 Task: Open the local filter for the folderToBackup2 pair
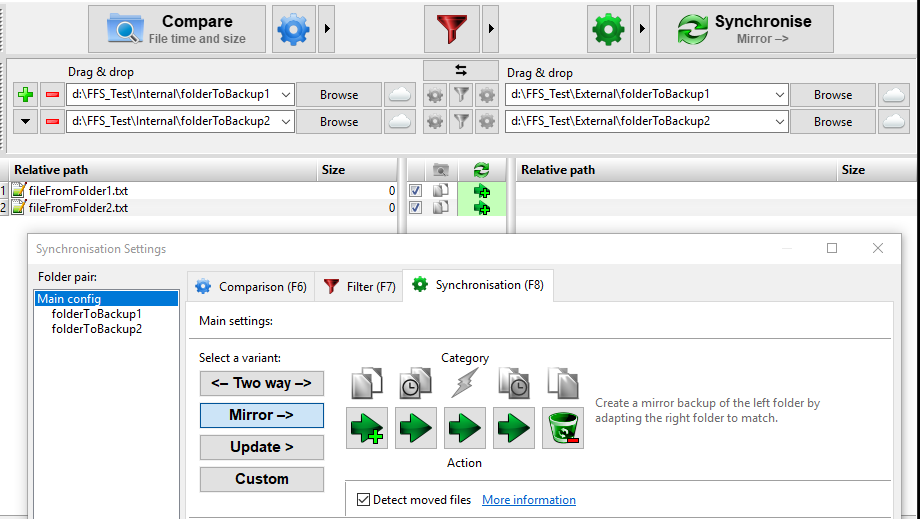461,121
